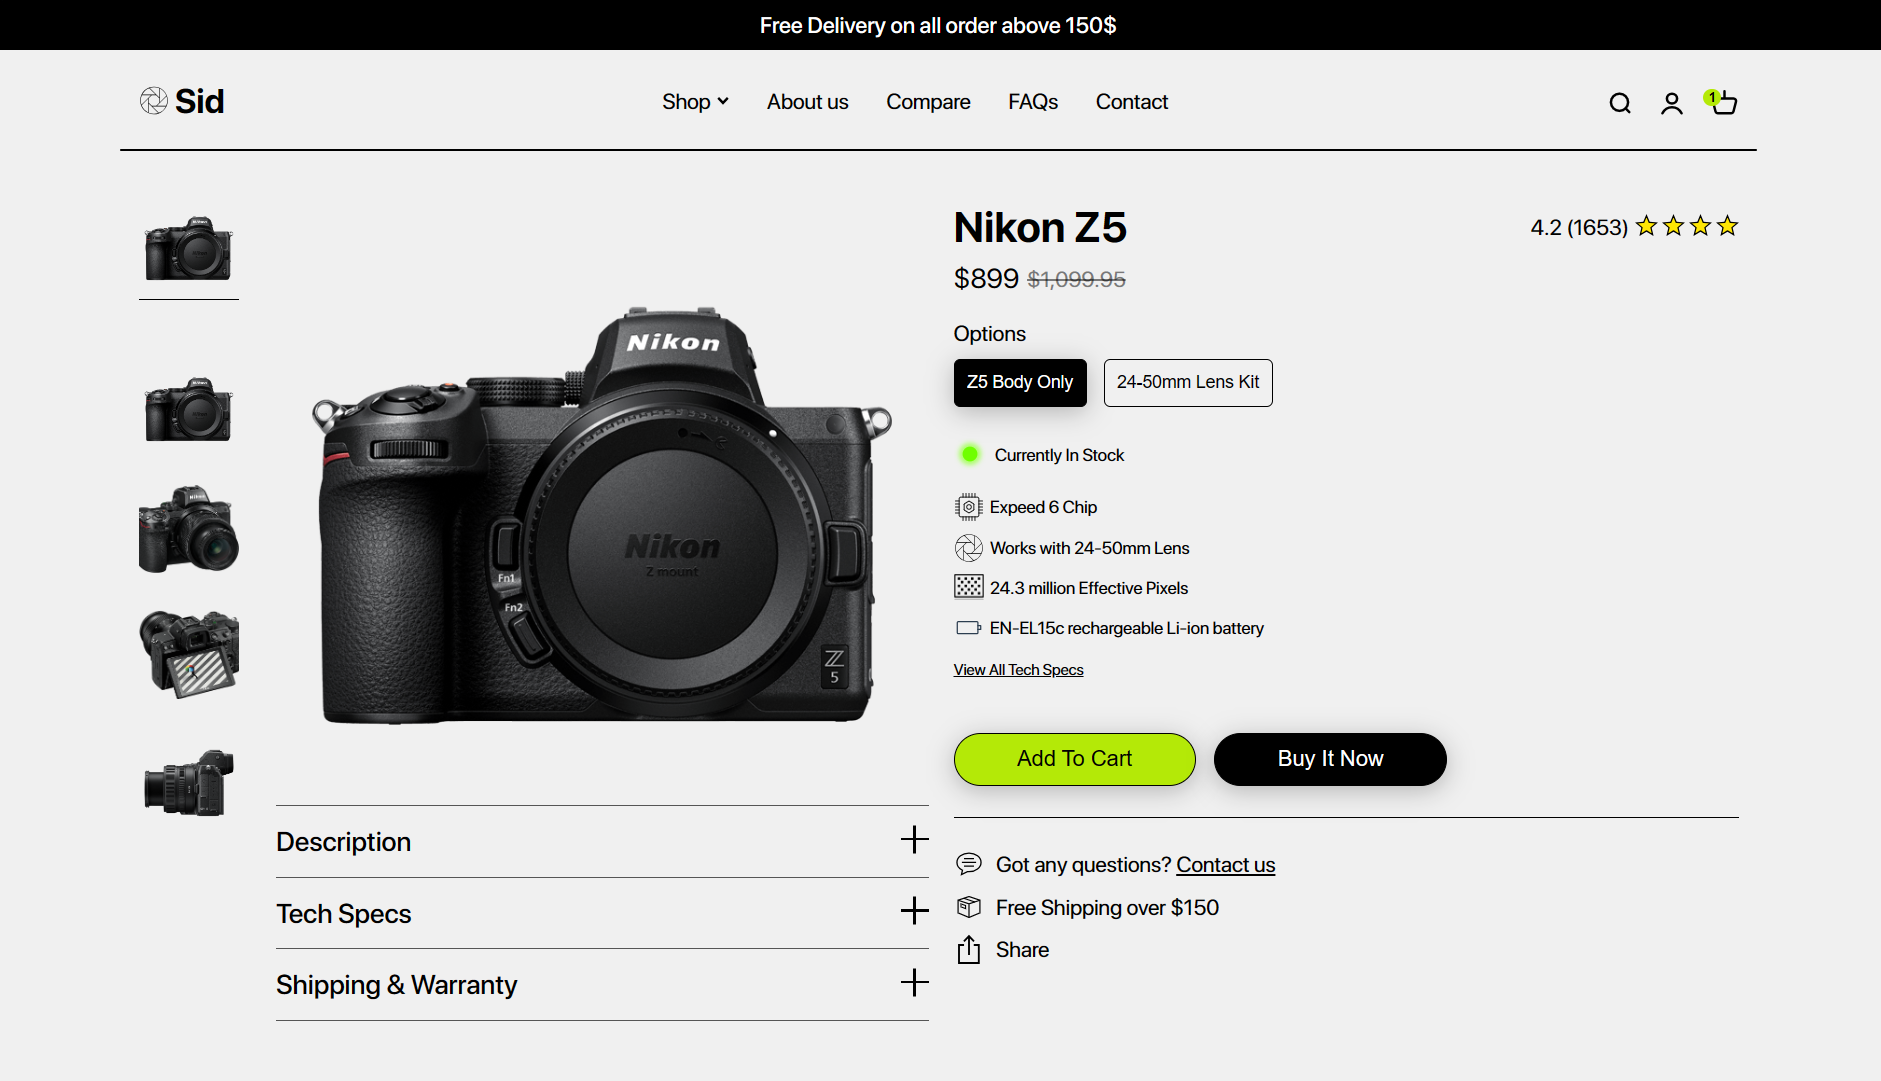
Task: Click the Buy It Now button
Action: pyautogui.click(x=1329, y=759)
